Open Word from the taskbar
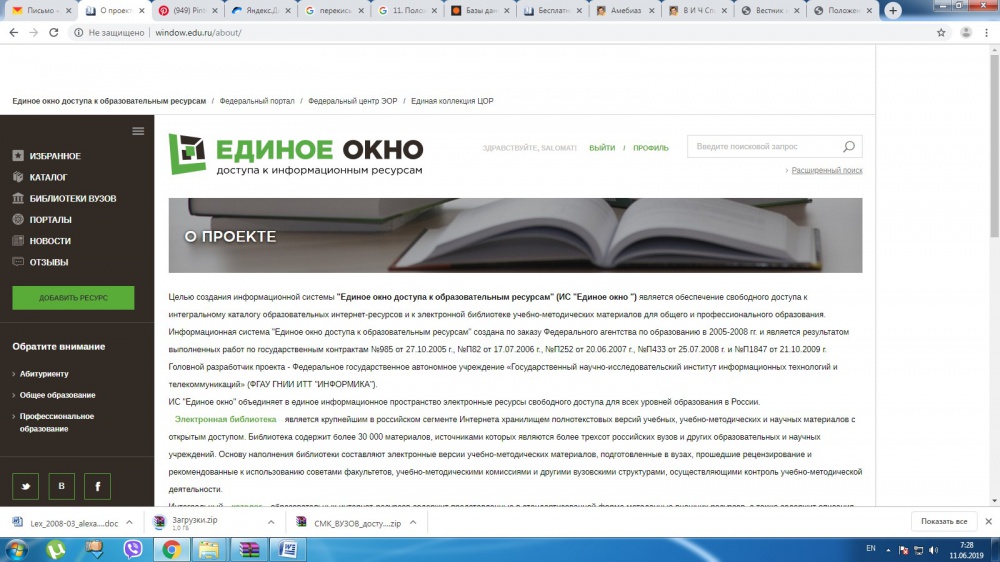The height and width of the screenshot is (562, 1000). (288, 549)
